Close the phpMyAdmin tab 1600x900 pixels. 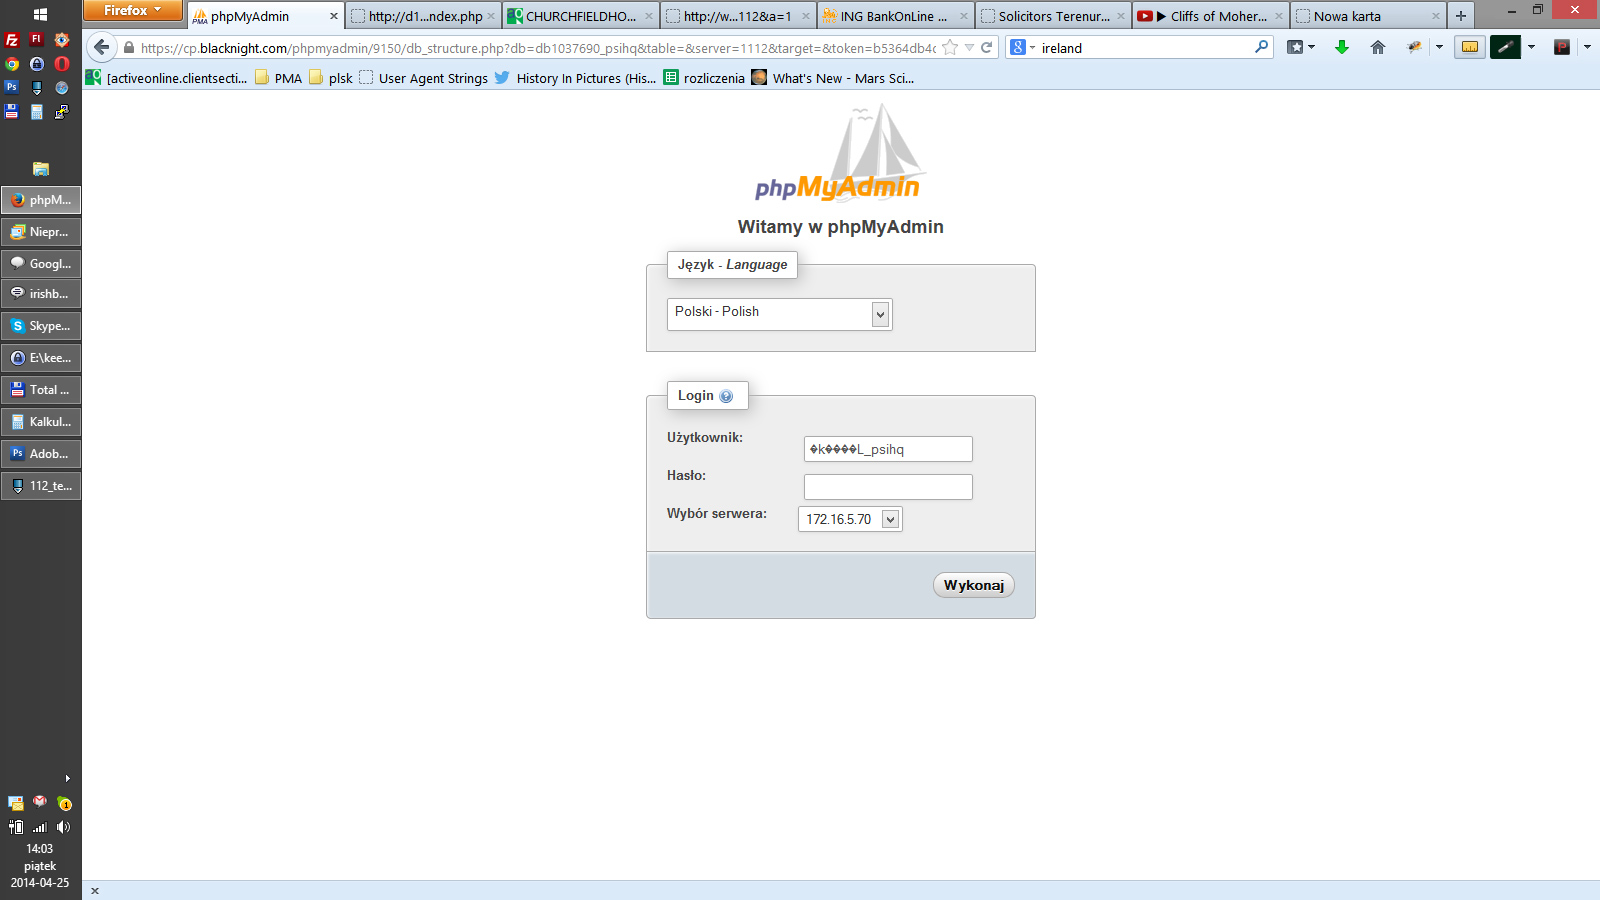point(334,16)
